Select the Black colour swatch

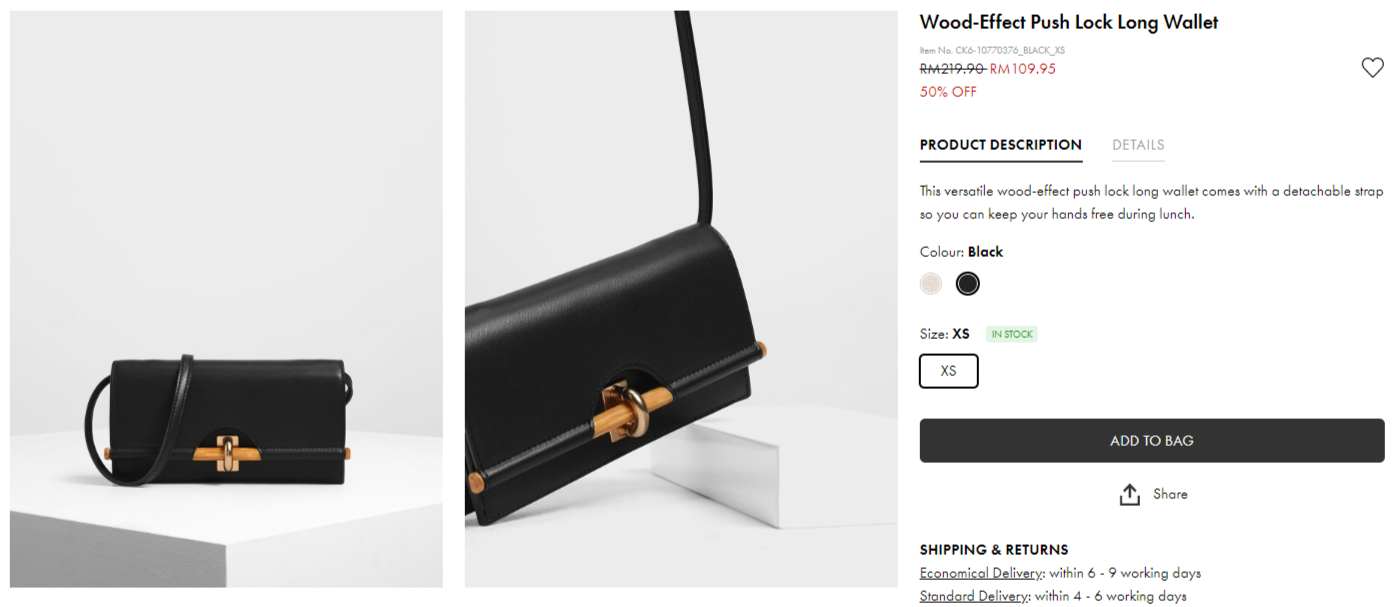point(967,284)
